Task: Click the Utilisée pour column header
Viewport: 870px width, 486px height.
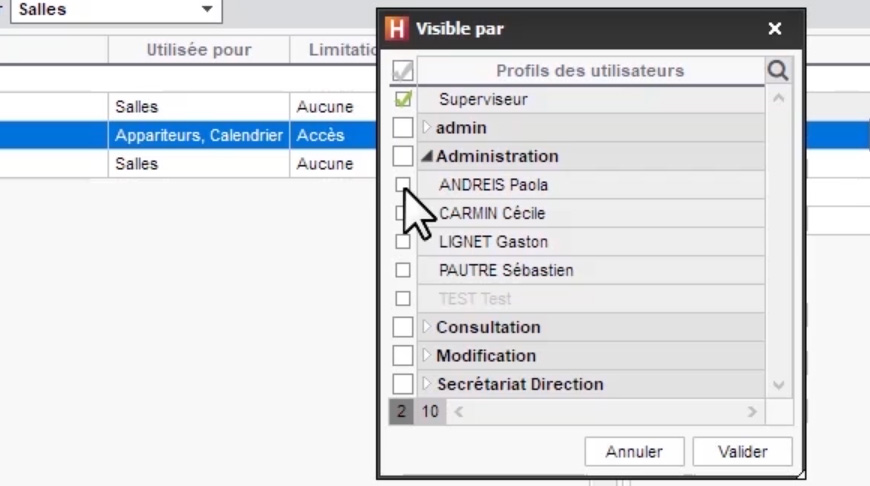Action: tap(199, 50)
